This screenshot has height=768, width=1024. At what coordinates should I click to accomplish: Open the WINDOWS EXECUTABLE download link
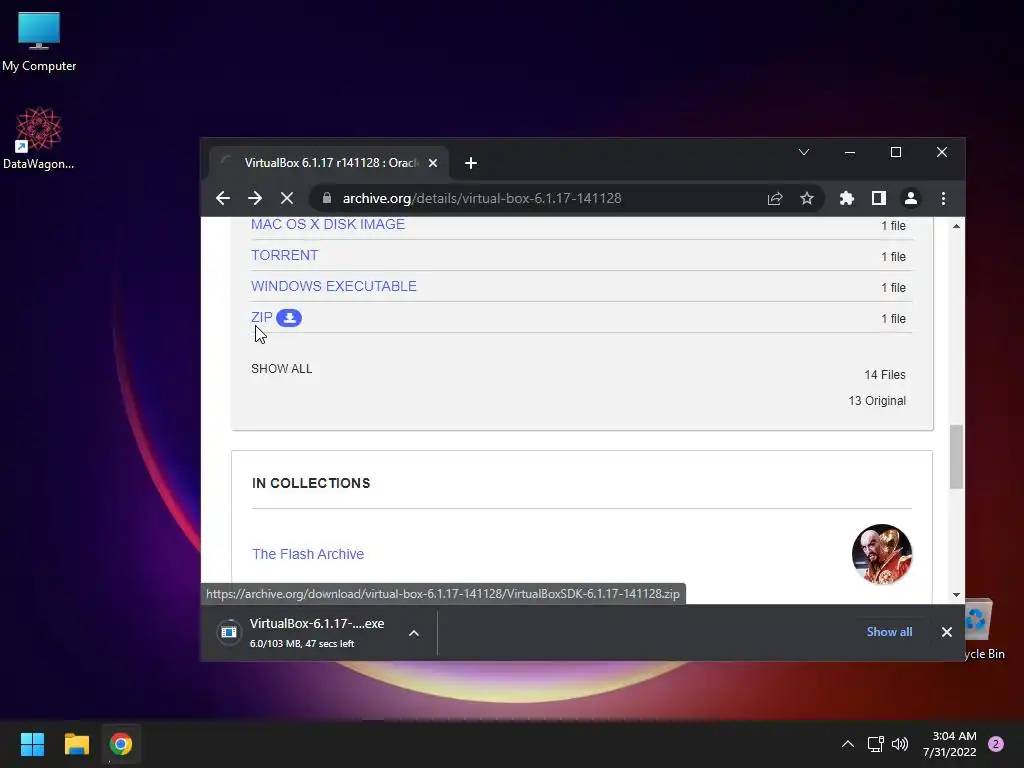point(334,286)
